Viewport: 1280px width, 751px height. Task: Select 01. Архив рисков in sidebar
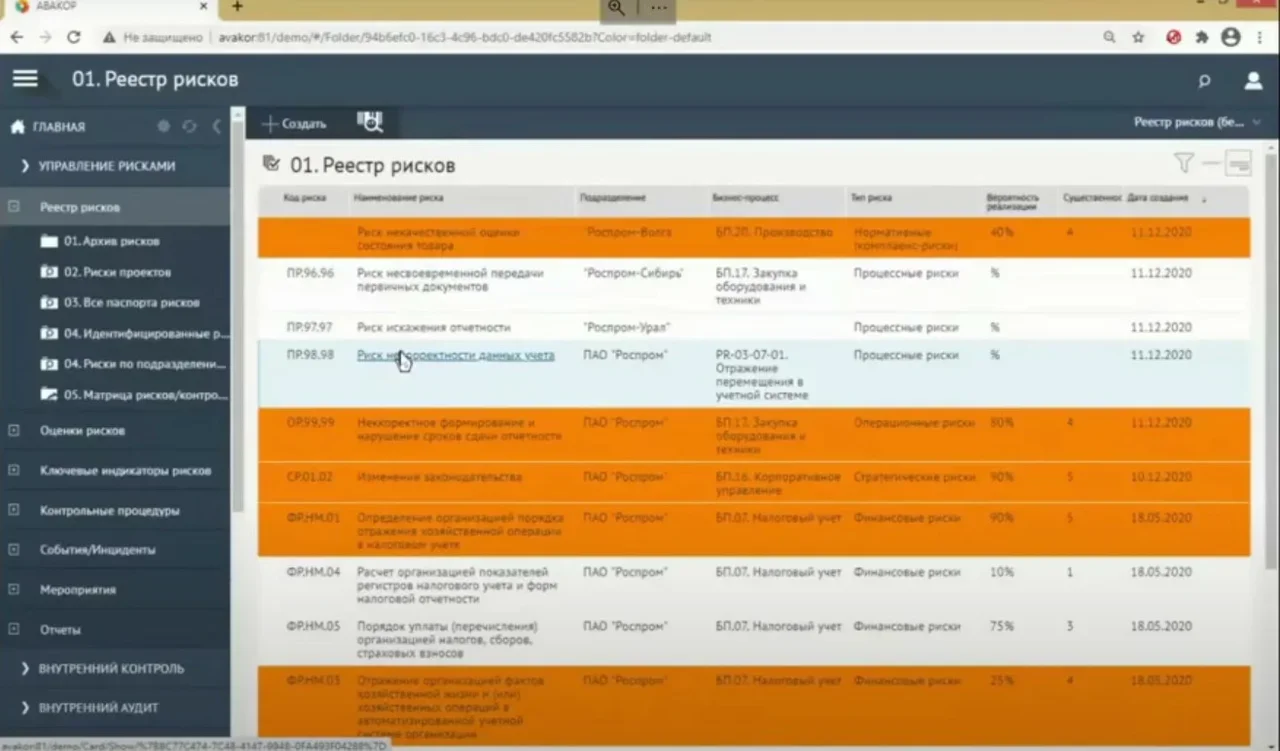[x=111, y=241]
